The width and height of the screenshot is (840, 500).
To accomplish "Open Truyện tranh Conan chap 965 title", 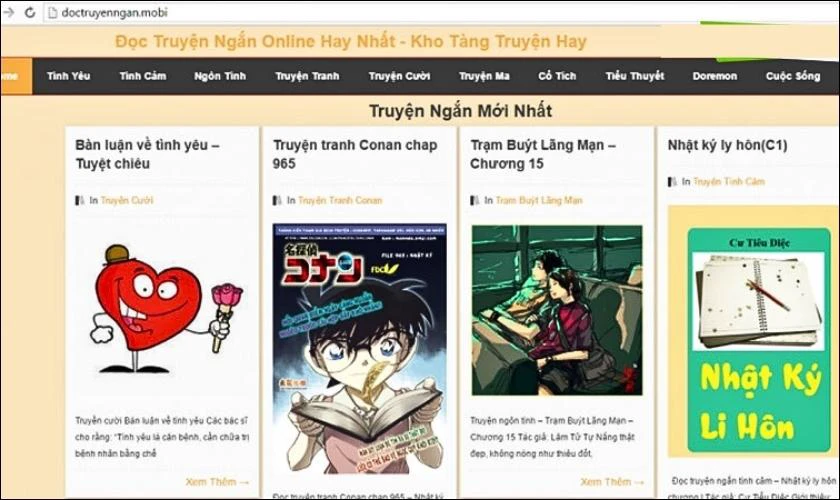I will 355,154.
